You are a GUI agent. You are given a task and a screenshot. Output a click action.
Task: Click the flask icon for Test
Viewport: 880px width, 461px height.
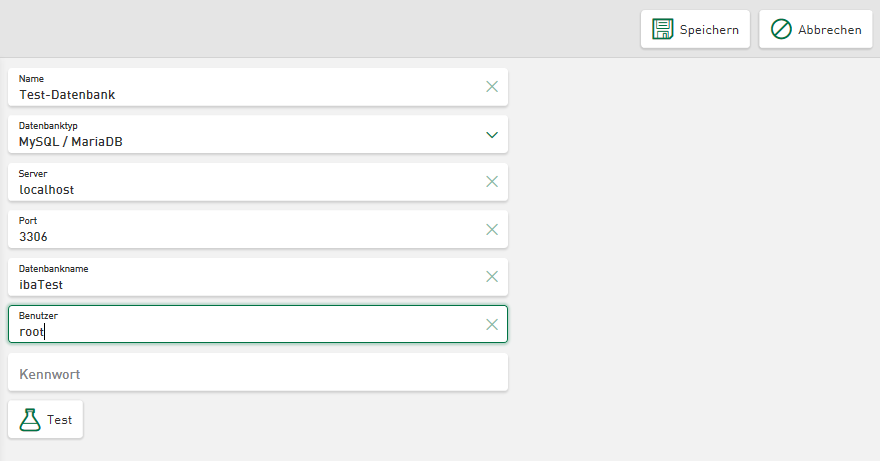point(30,420)
